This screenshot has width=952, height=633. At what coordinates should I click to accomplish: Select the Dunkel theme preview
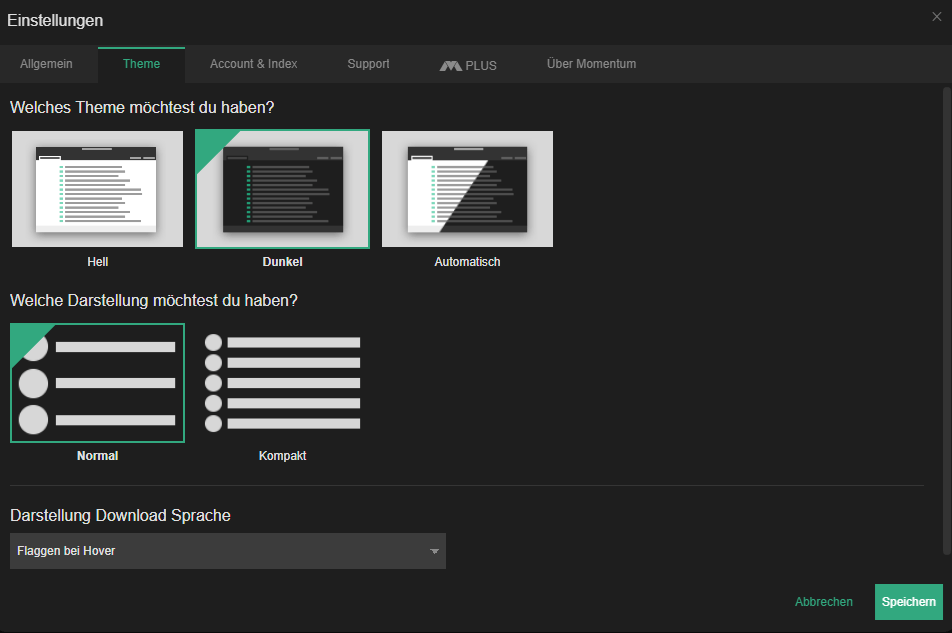[x=282, y=188]
